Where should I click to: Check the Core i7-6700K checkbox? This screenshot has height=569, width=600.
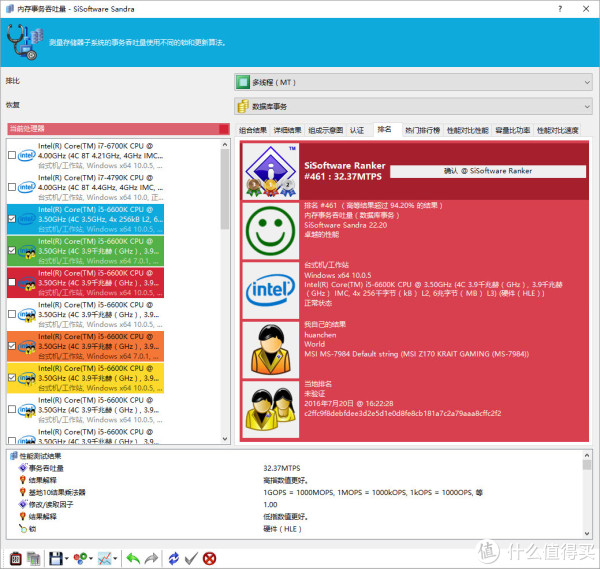coord(12,155)
